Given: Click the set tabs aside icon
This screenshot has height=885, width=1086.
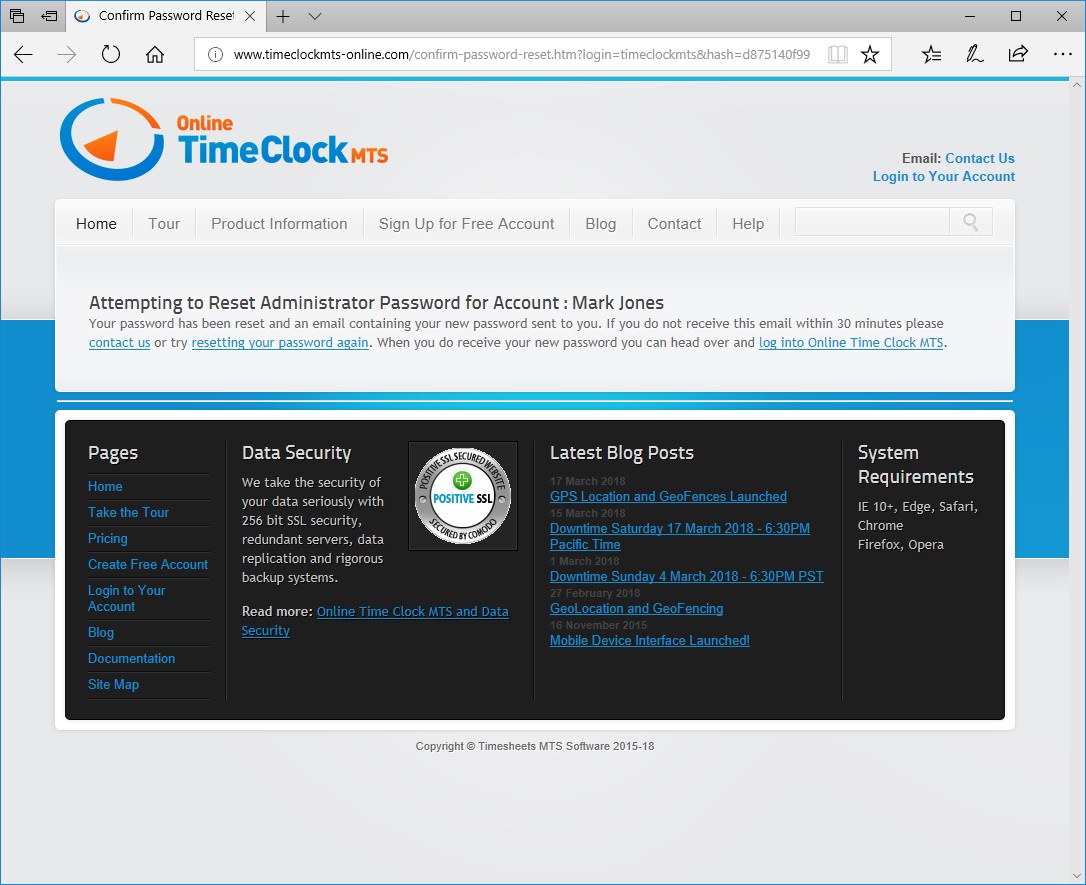Looking at the screenshot, I should tap(49, 16).
